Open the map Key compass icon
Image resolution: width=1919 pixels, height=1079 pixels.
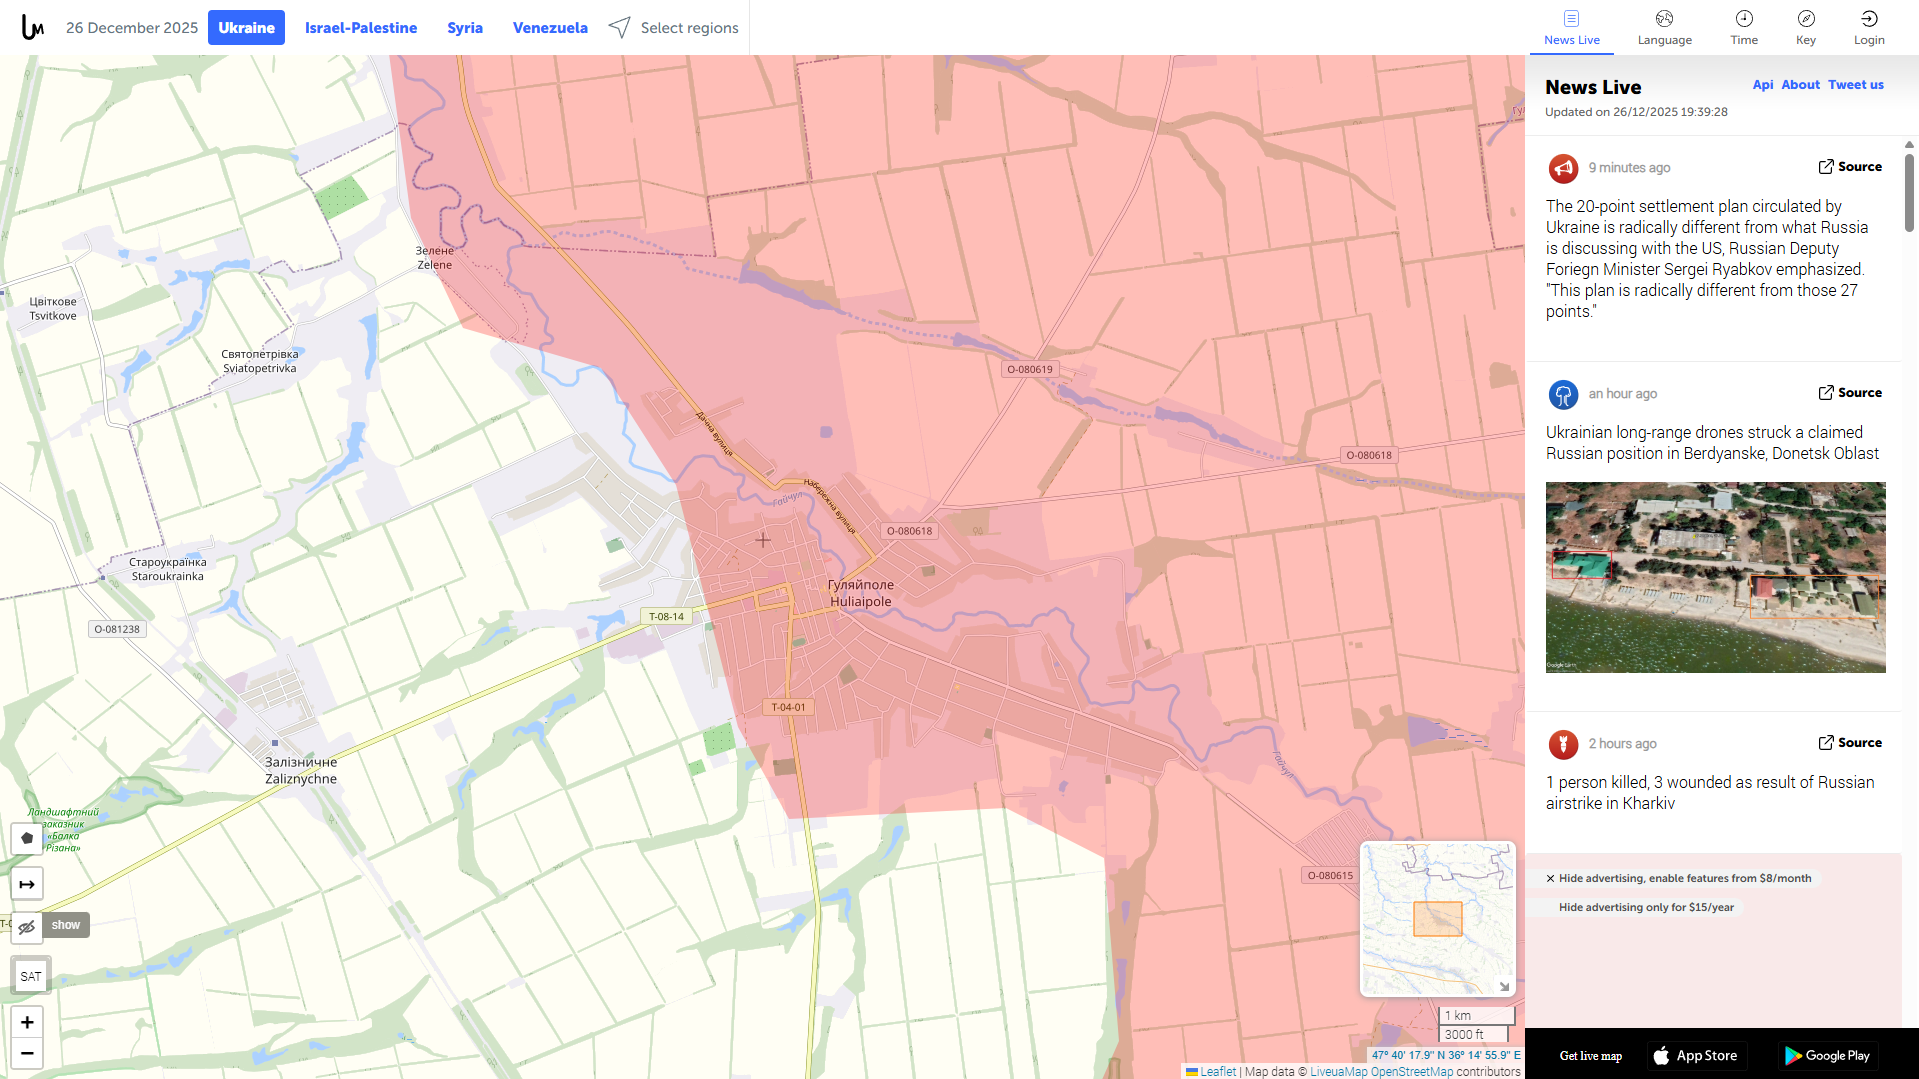1806,18
